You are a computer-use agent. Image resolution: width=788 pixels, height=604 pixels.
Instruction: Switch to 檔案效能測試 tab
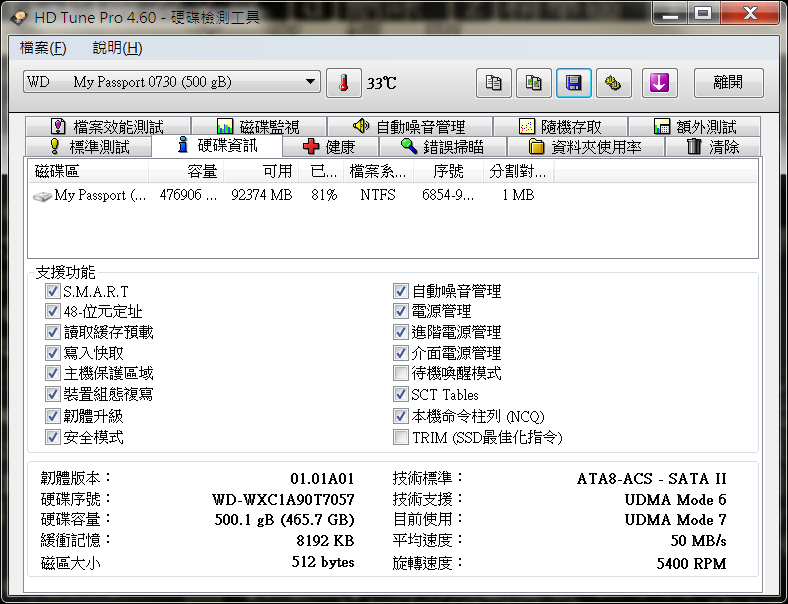click(108, 127)
